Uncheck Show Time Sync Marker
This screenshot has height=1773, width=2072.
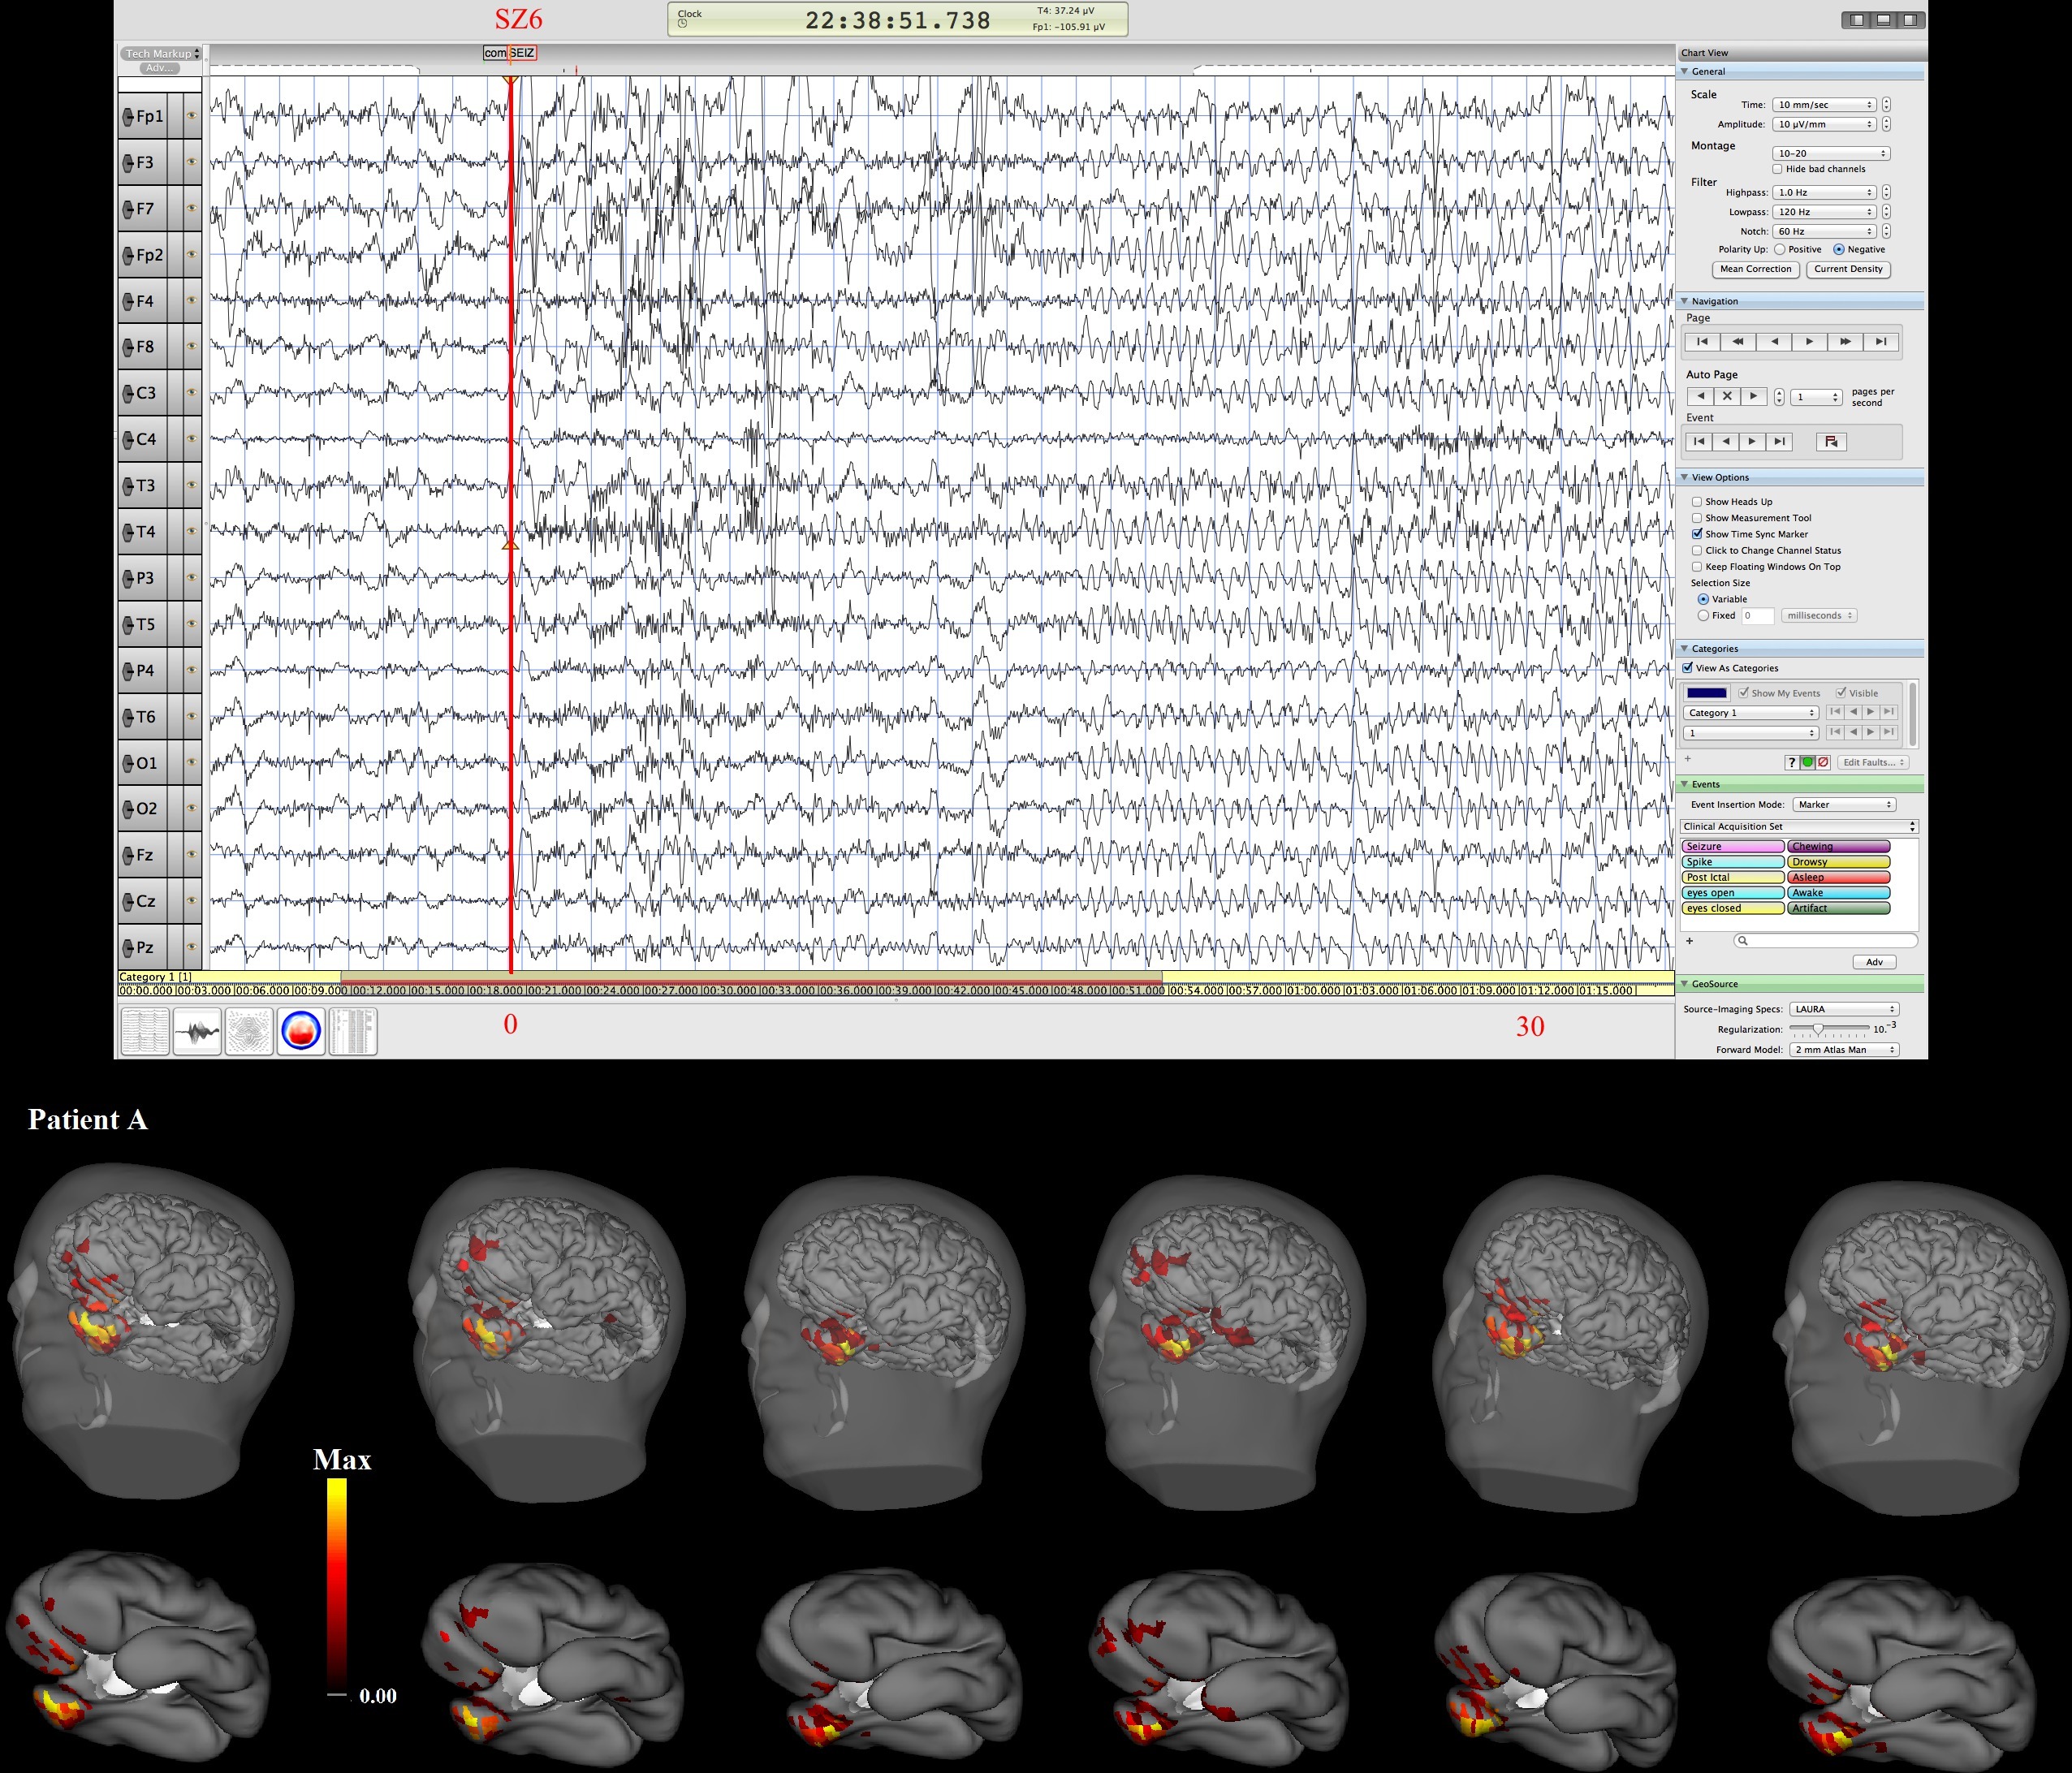click(x=1697, y=534)
